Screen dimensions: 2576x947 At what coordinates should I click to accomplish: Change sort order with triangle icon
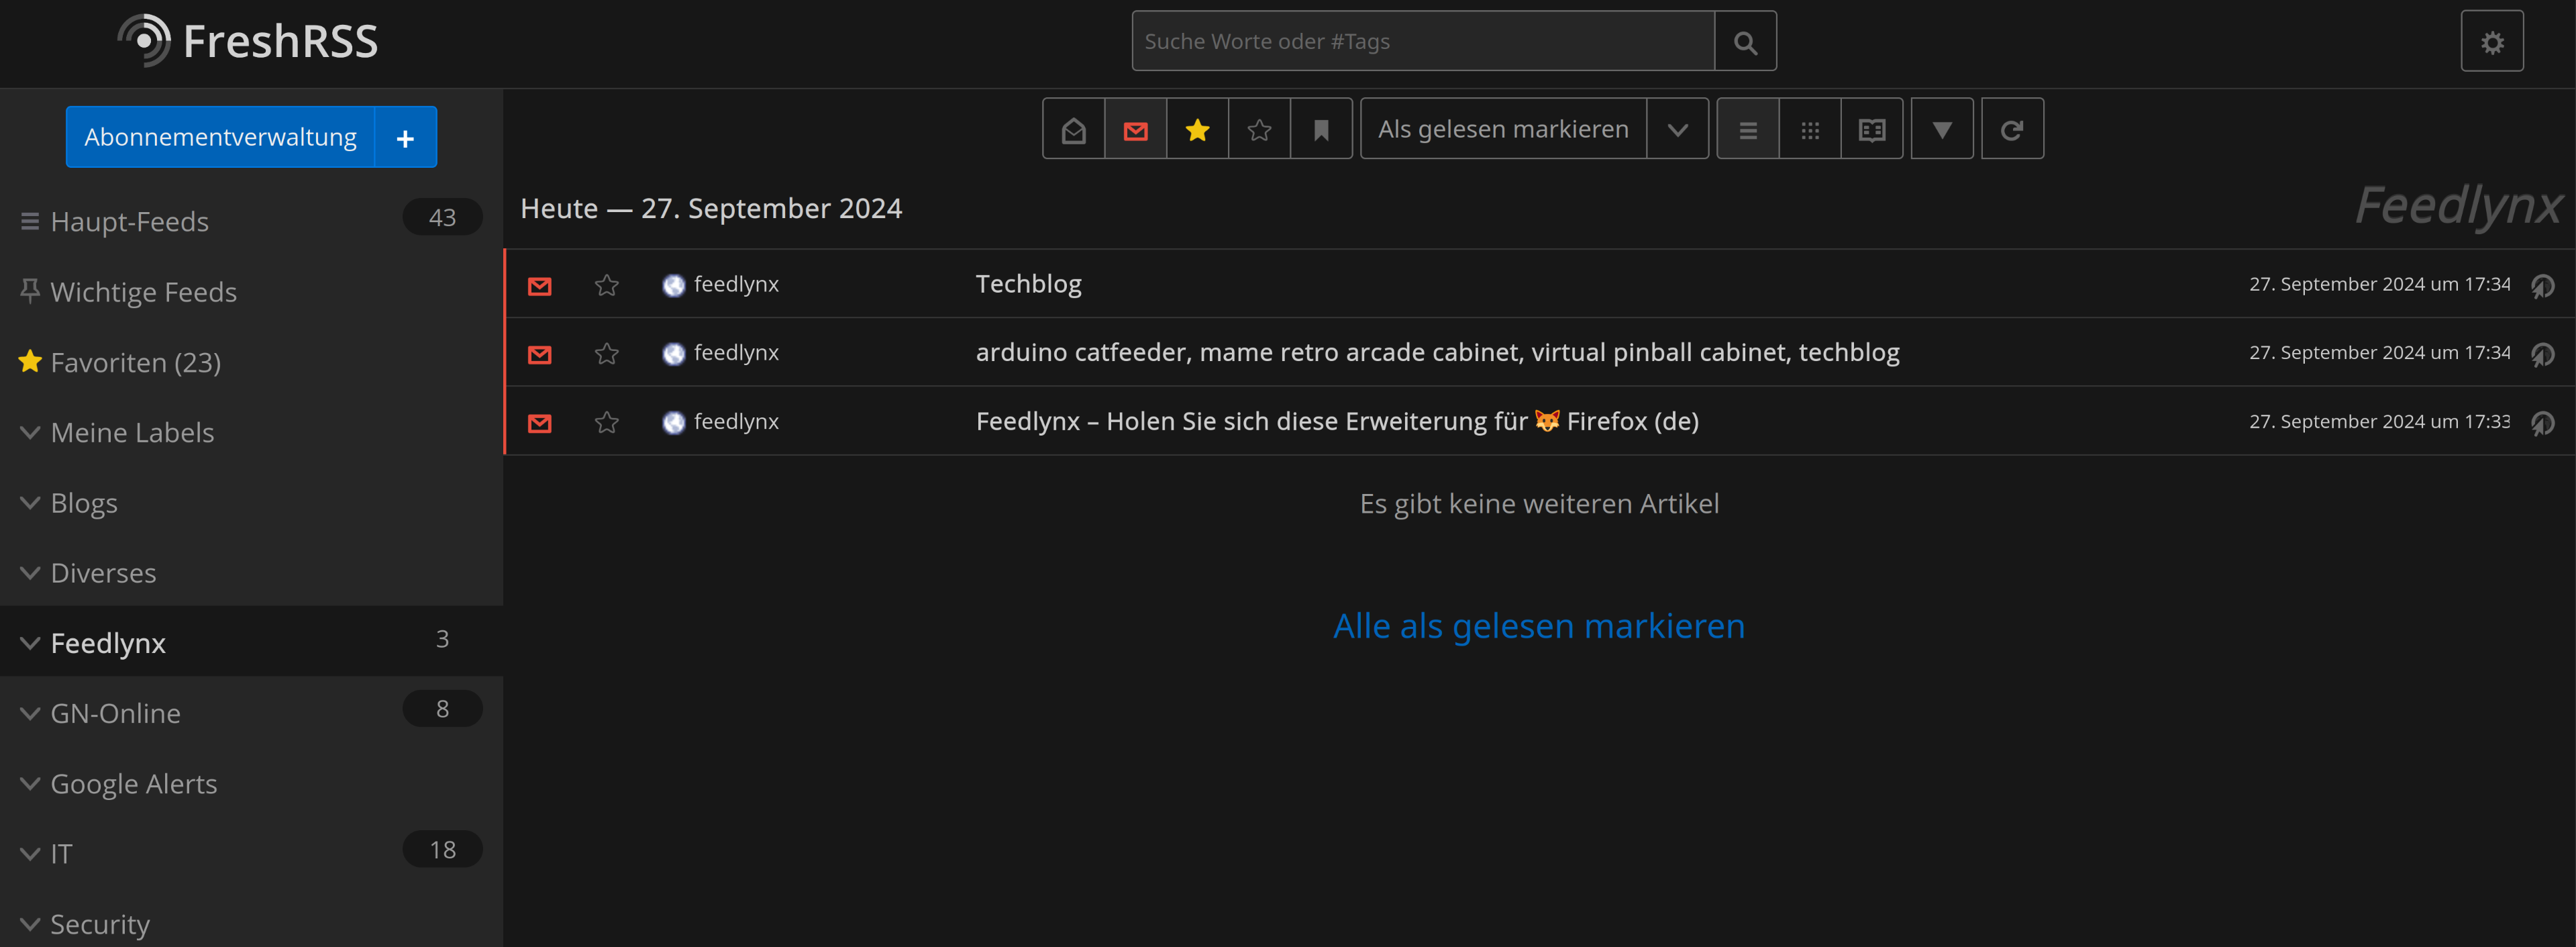[x=1942, y=129]
